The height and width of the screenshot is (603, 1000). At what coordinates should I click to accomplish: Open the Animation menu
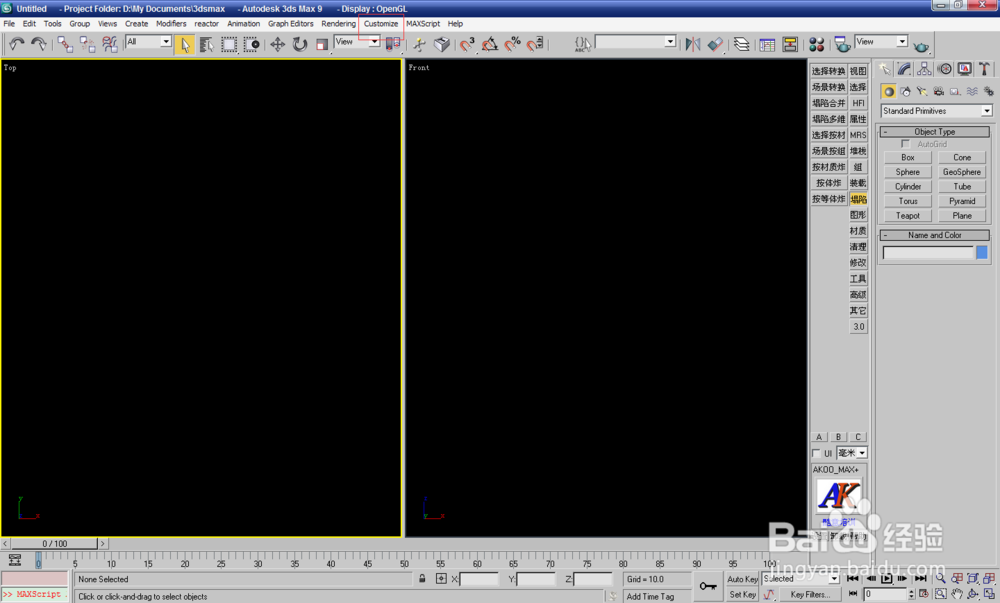[244, 24]
